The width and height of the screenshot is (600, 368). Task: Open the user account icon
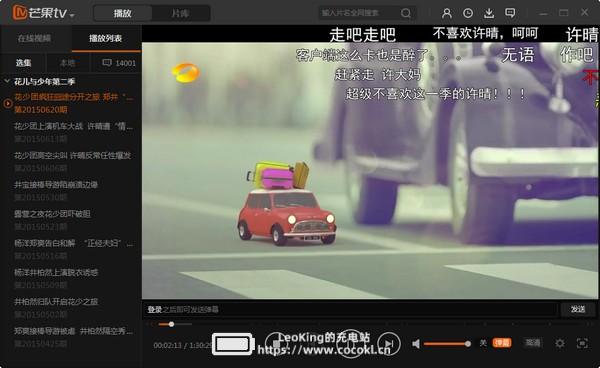pyautogui.click(x=447, y=13)
